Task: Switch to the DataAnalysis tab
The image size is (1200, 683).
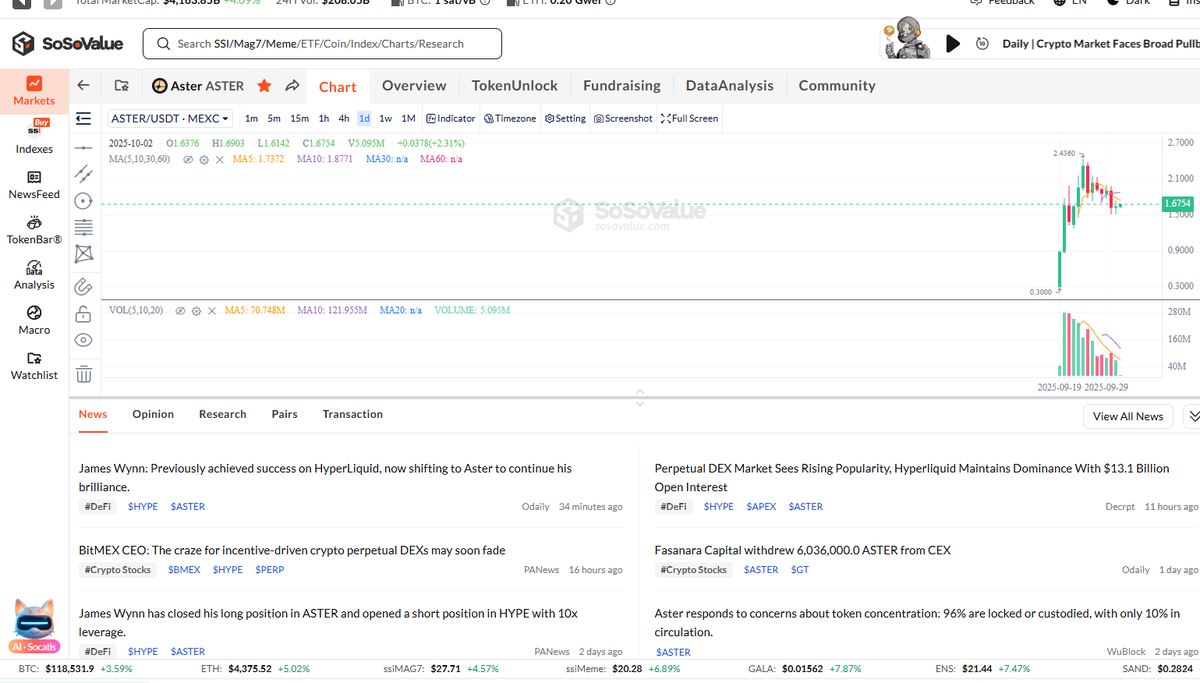Action: 729,86
